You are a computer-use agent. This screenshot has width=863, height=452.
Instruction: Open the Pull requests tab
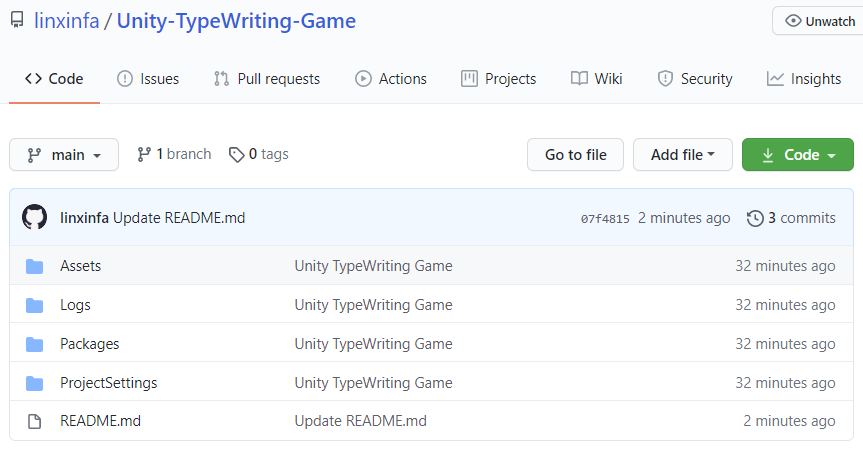(267, 79)
